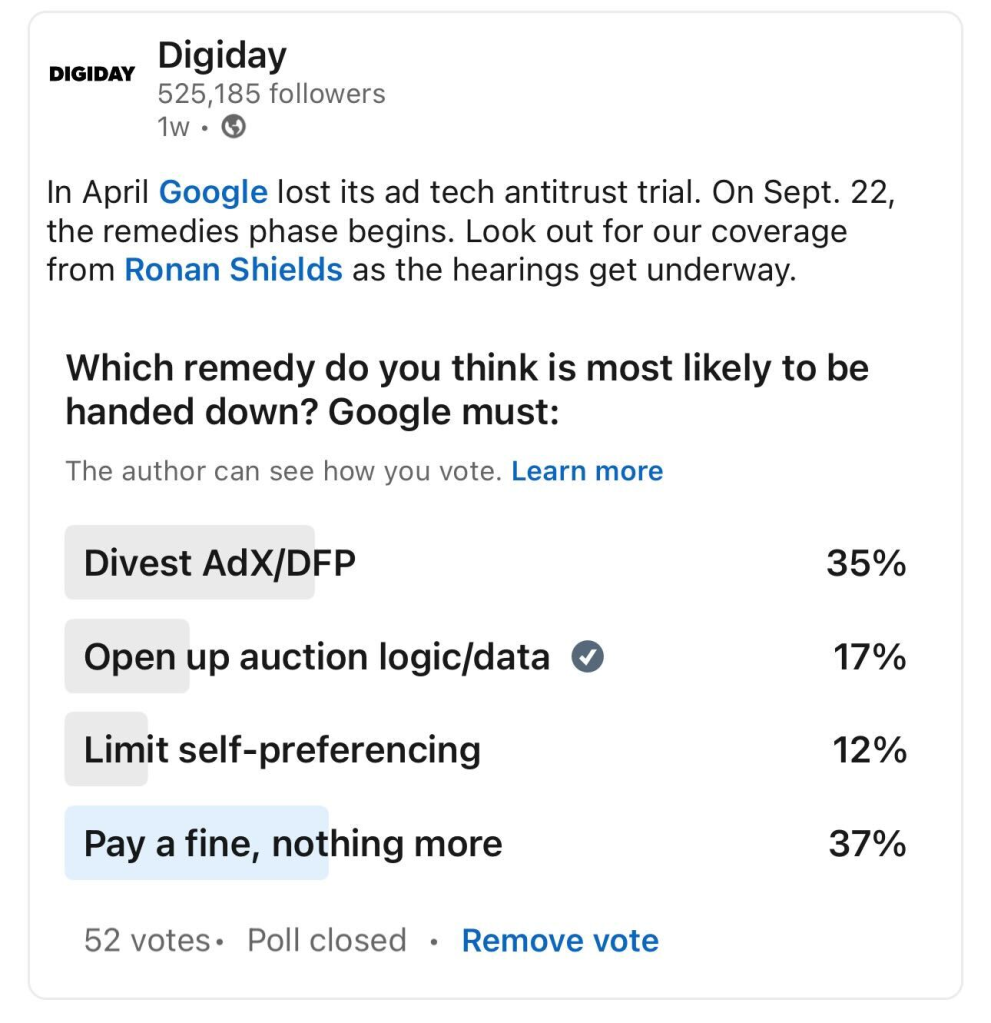Choose the Limit self-preferencing poll option
The image size is (991, 1023).
coord(282,750)
